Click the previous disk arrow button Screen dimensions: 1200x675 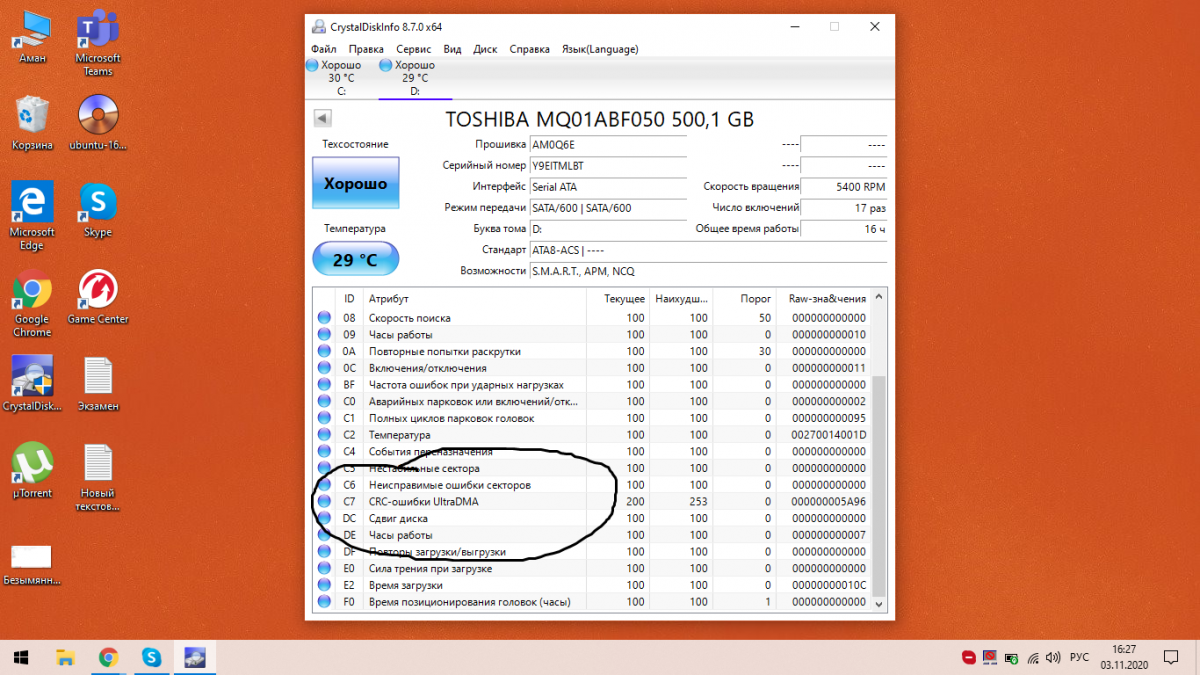coord(322,119)
